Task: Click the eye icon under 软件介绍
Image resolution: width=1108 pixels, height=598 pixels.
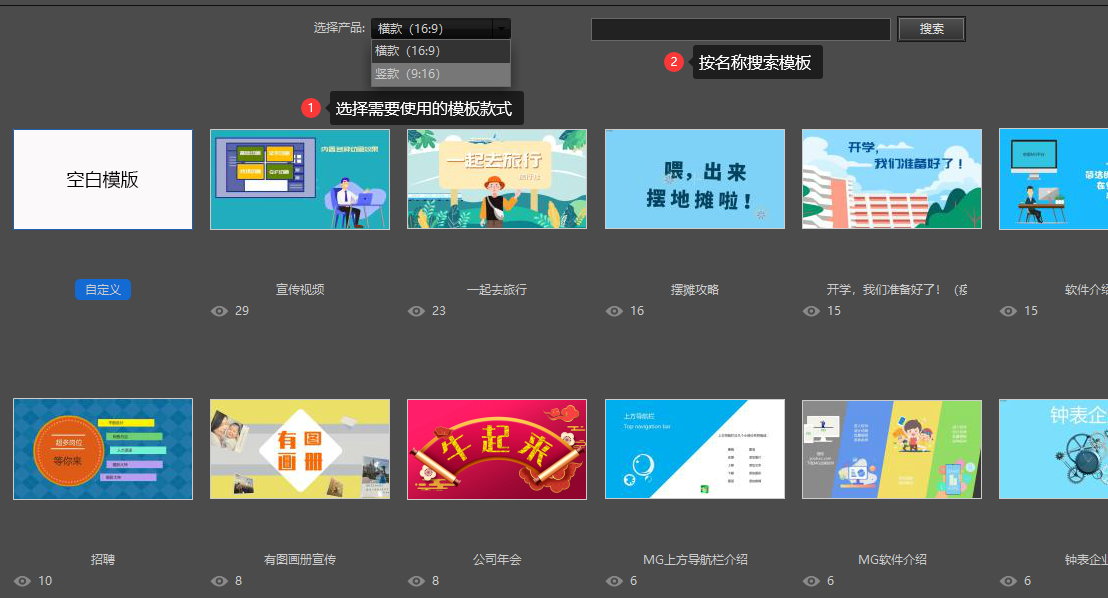Action: (1008, 311)
